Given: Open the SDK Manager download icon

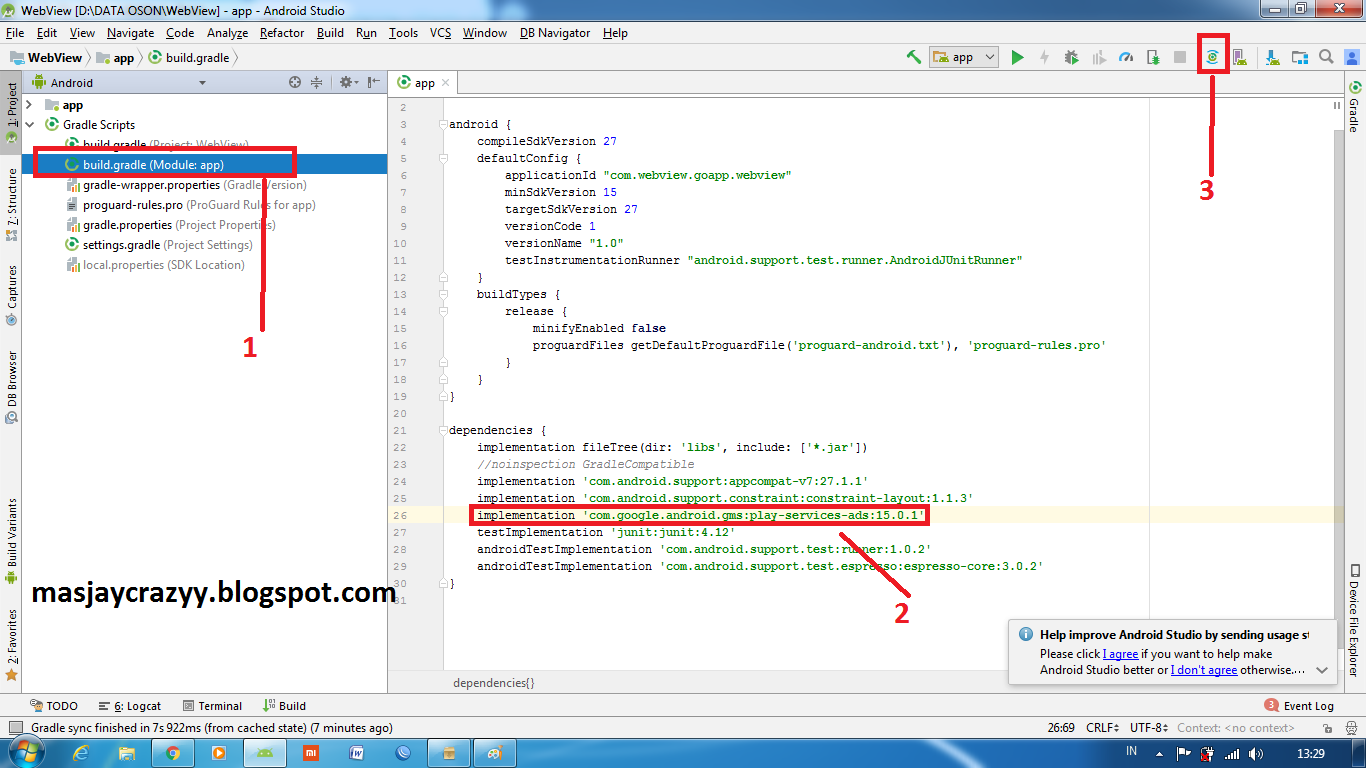Looking at the screenshot, I should (1273, 58).
